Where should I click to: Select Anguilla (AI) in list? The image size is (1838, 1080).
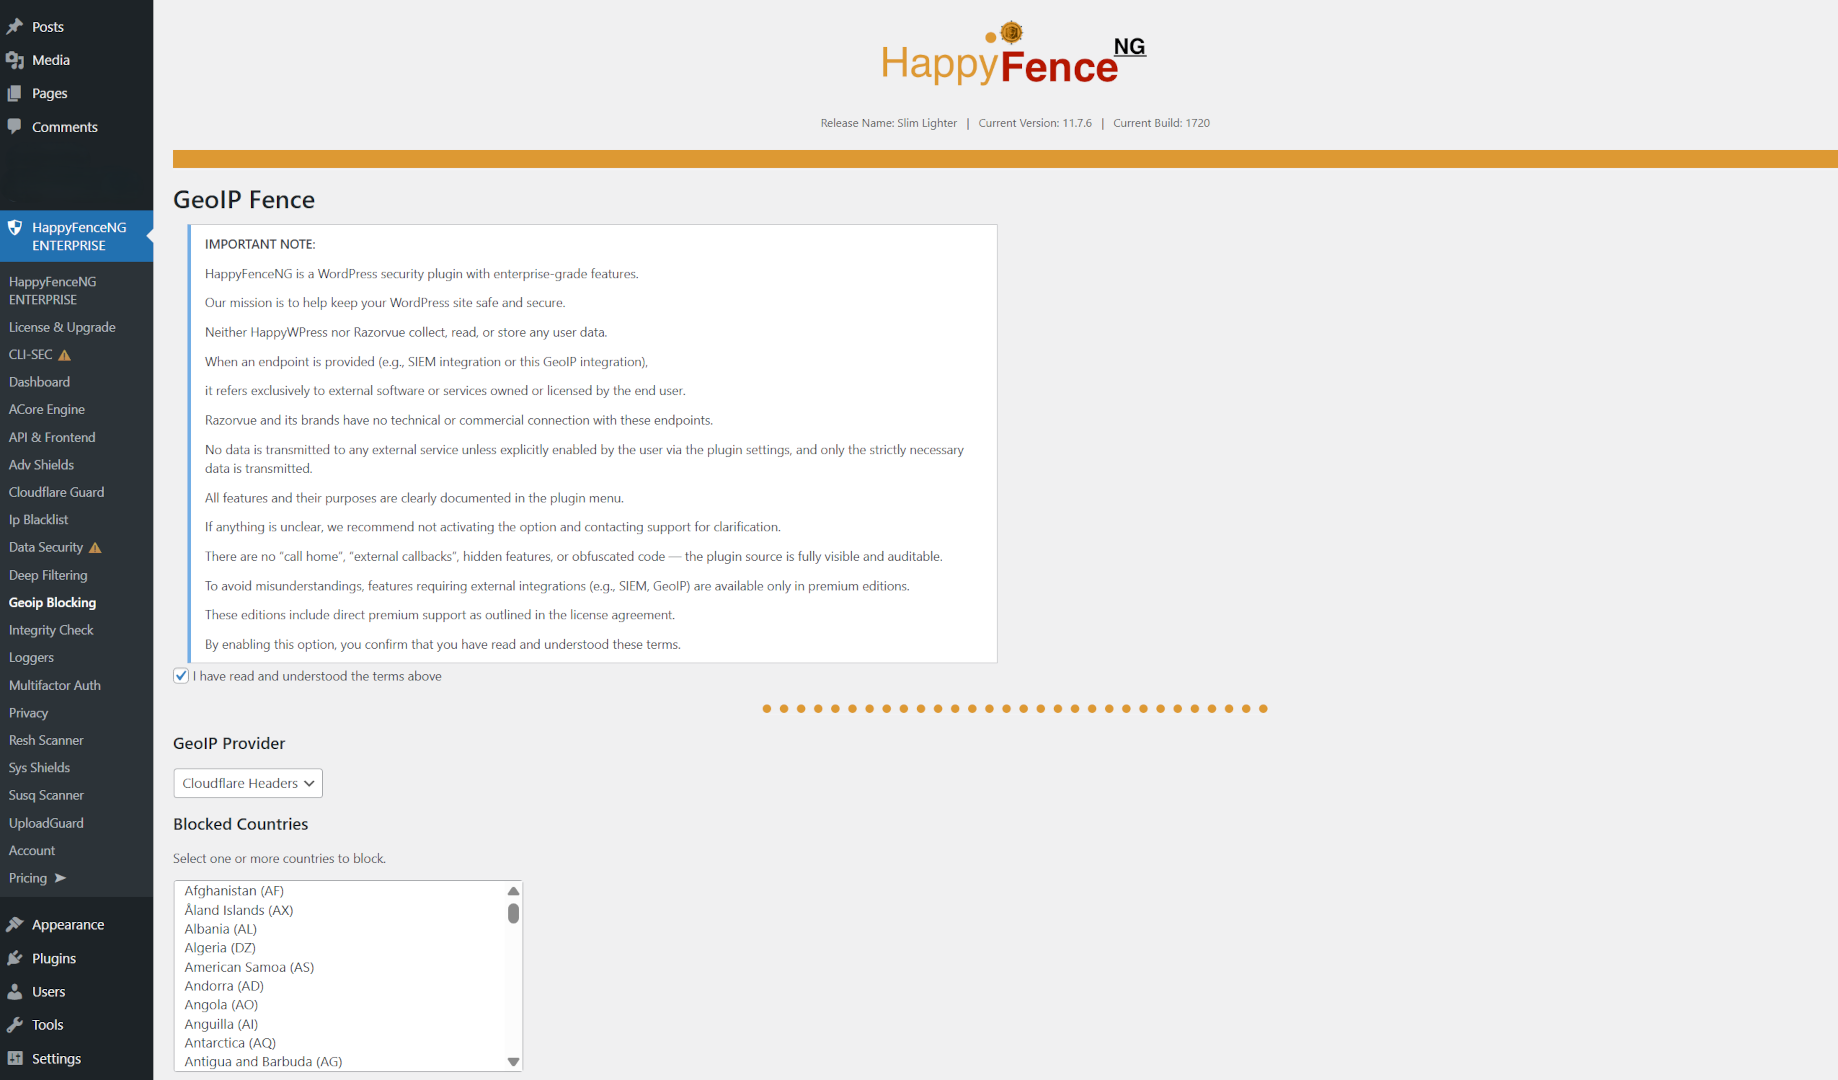[339, 1024]
